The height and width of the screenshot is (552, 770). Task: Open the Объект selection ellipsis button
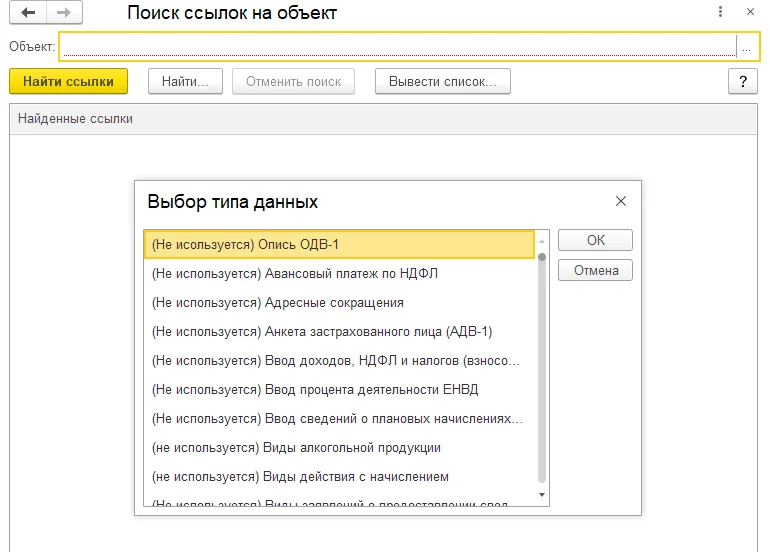(746, 47)
